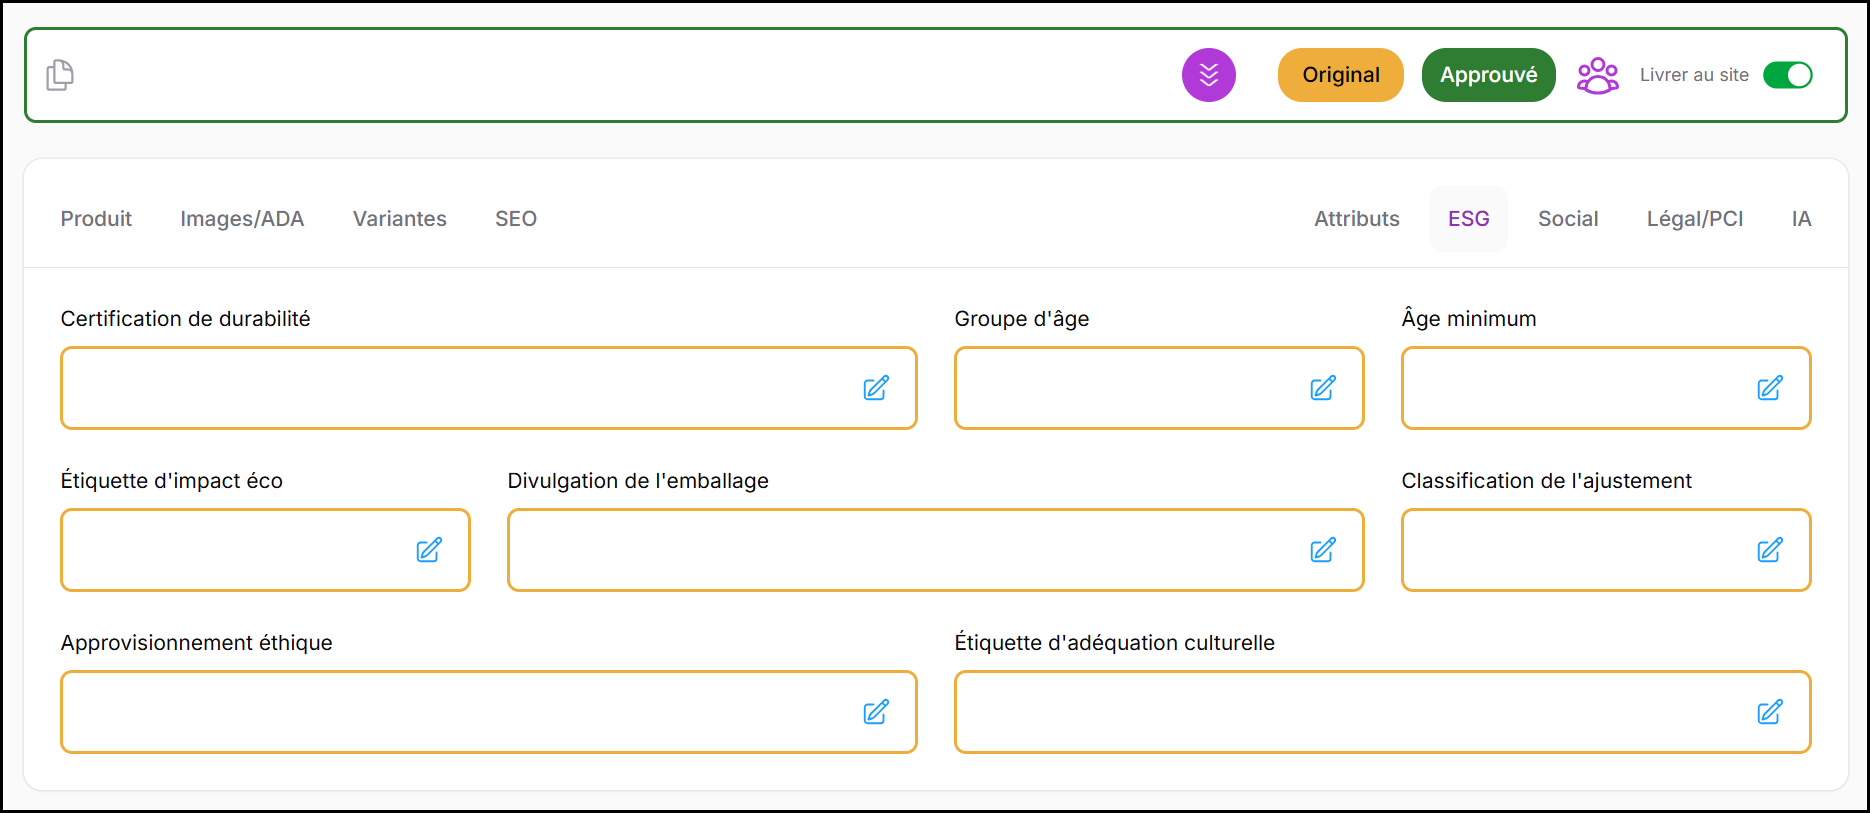Screen dimensions: 1870x813
Task: Go to the Variantes tab
Action: [x=399, y=219]
